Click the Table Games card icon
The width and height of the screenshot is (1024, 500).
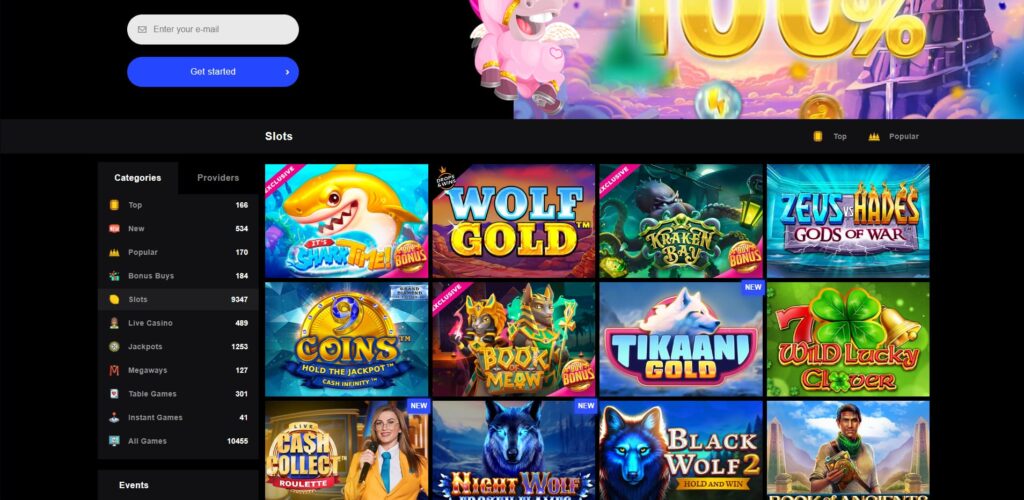114,394
